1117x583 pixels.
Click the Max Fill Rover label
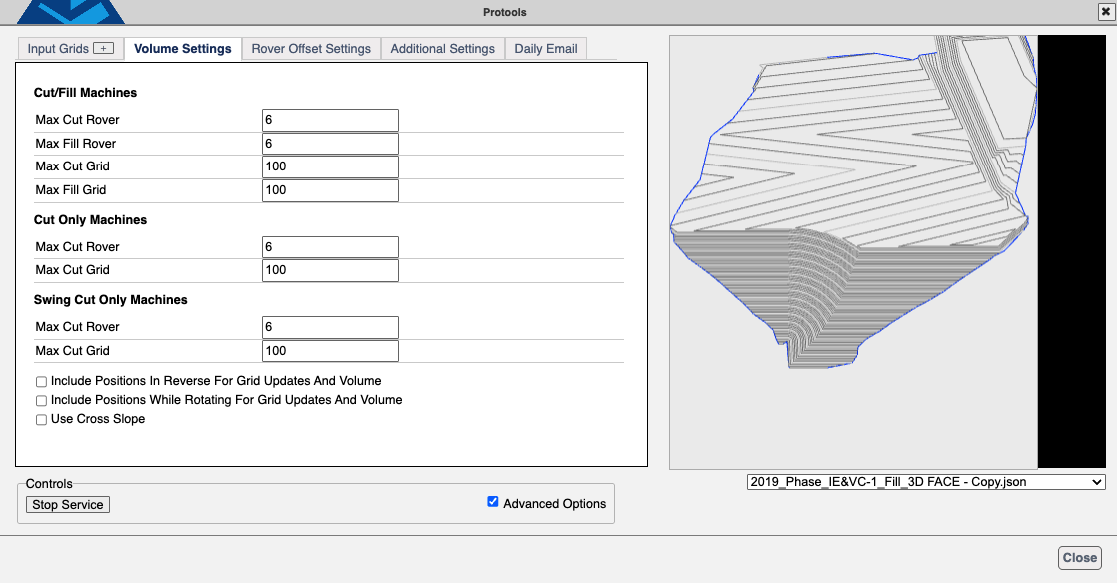click(76, 143)
